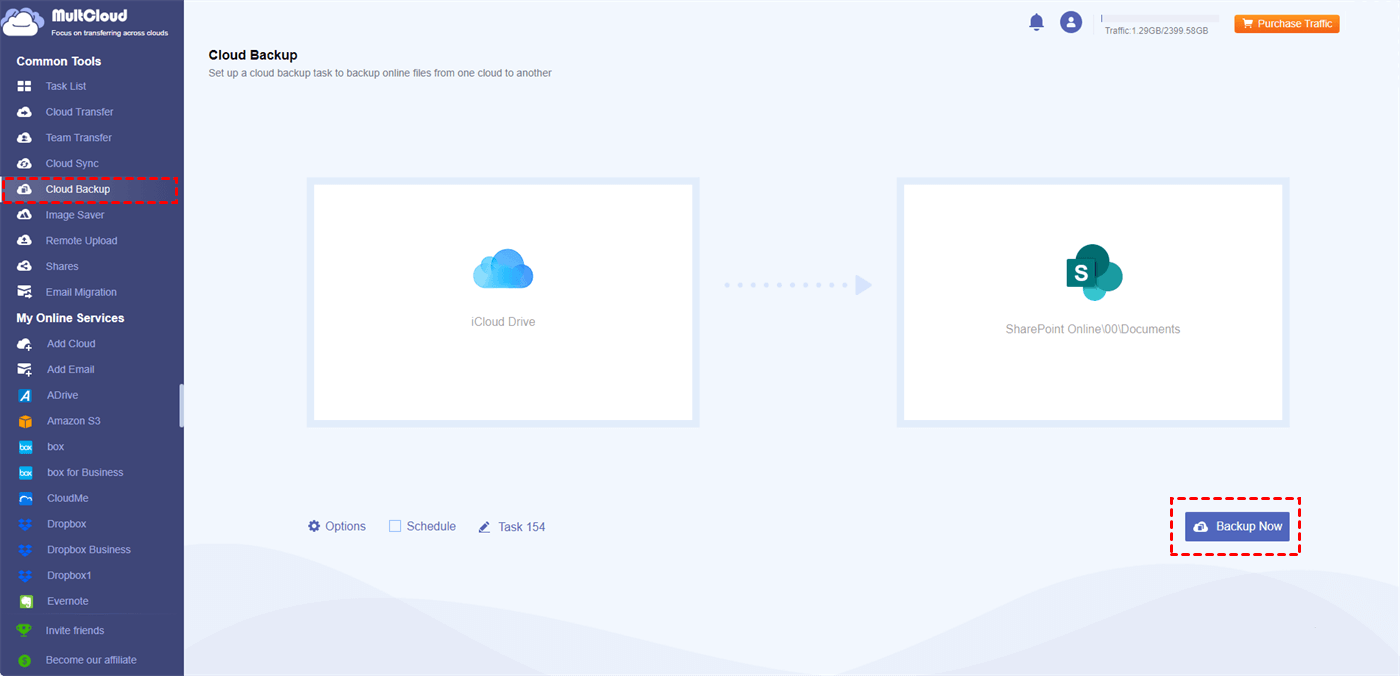Click Traffic:1.29GB/2399.58GB text

tap(1157, 31)
